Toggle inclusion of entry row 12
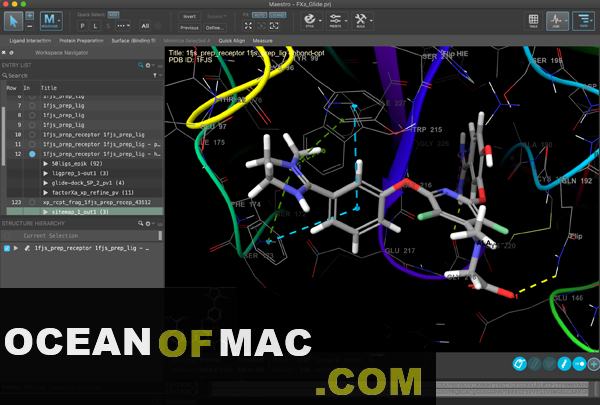This screenshot has height=405, width=600. click(32, 154)
